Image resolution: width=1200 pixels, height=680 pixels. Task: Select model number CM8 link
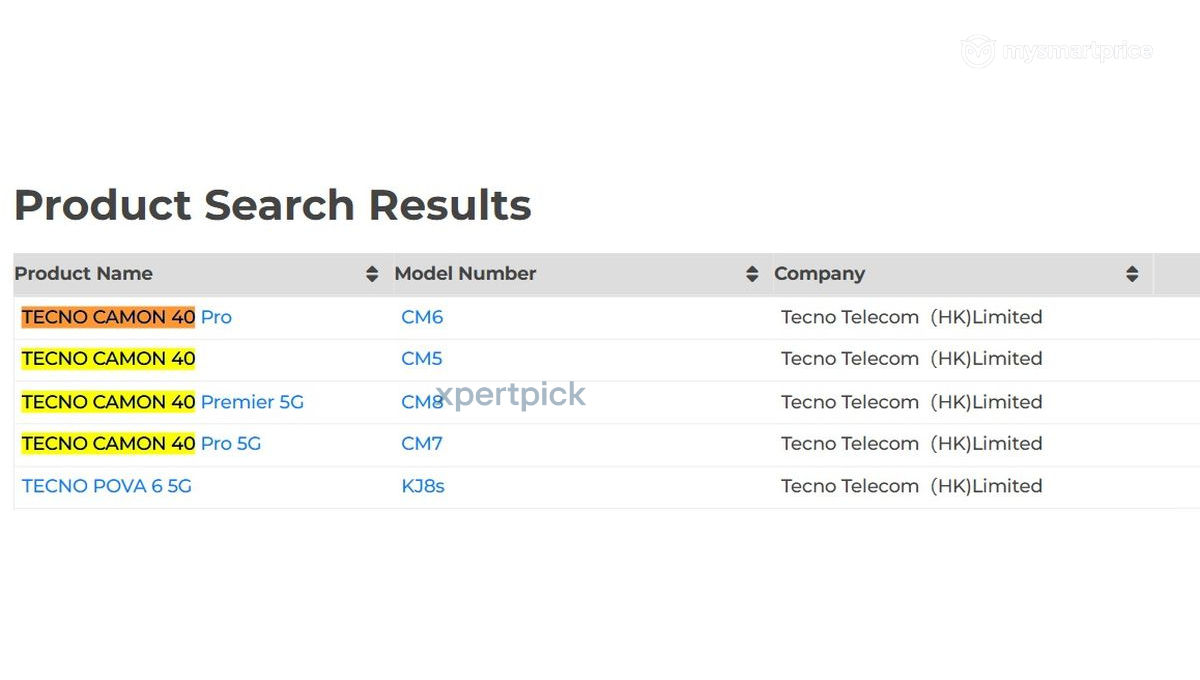[x=422, y=402]
